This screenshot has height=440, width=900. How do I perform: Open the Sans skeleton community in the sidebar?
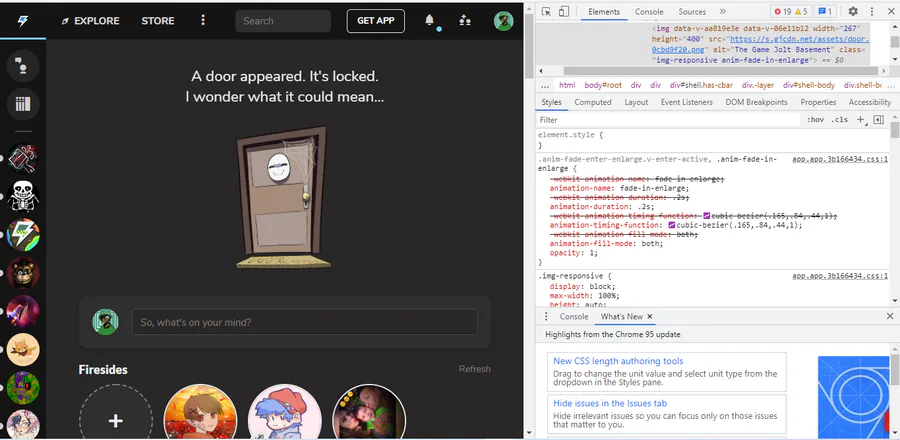tap(23, 196)
